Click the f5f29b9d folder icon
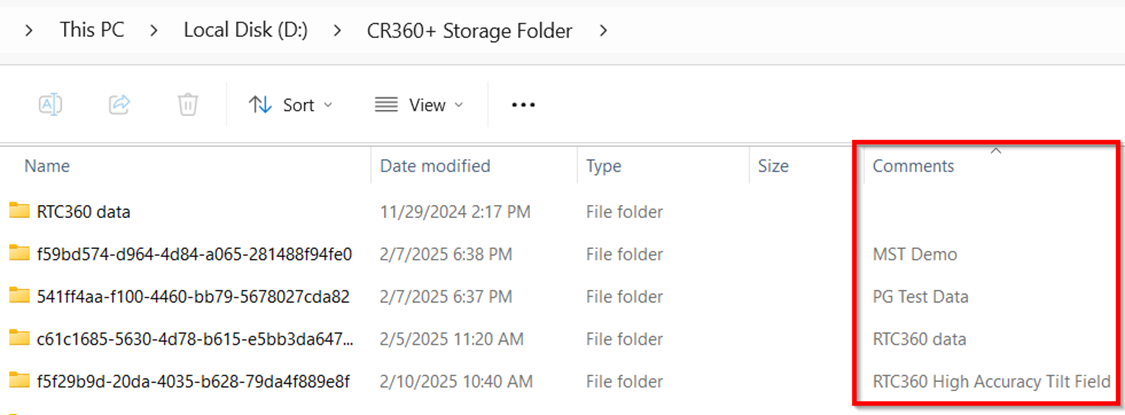Viewport: 1125px width, 415px height. (20, 381)
